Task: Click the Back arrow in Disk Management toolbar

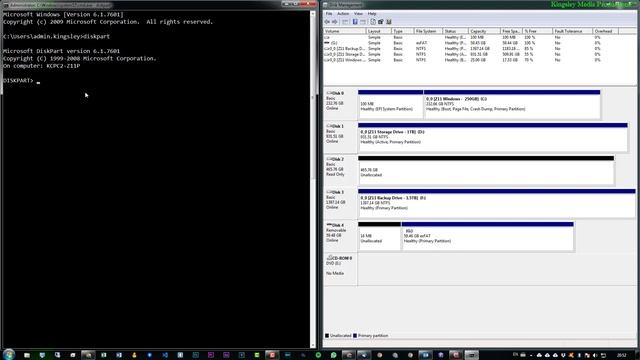Action: coord(327,22)
